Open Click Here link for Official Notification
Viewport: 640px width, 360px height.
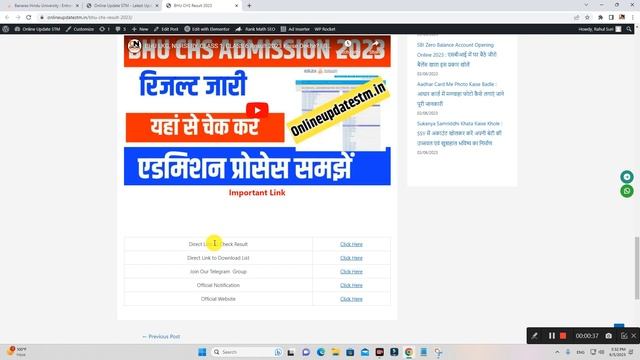point(351,285)
